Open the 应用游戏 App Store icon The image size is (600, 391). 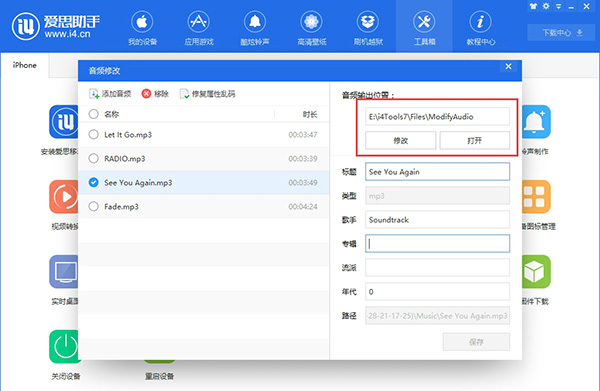[198, 22]
